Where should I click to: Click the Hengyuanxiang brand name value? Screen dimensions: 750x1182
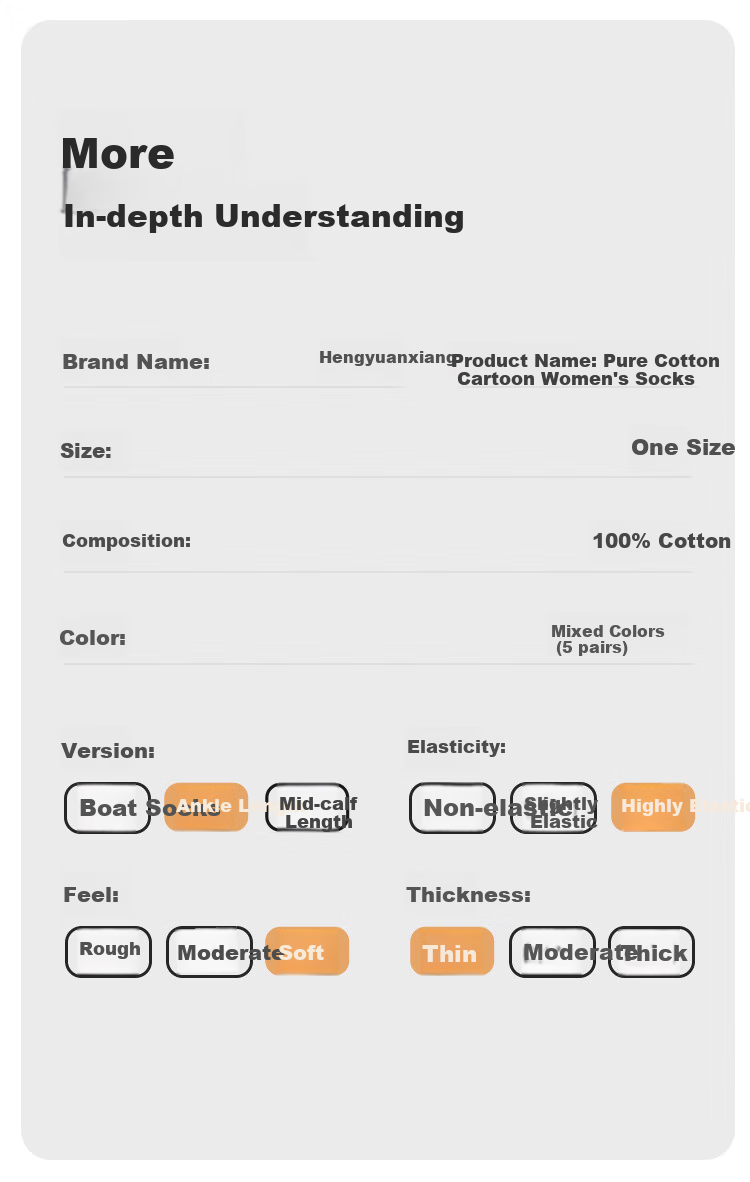point(387,357)
